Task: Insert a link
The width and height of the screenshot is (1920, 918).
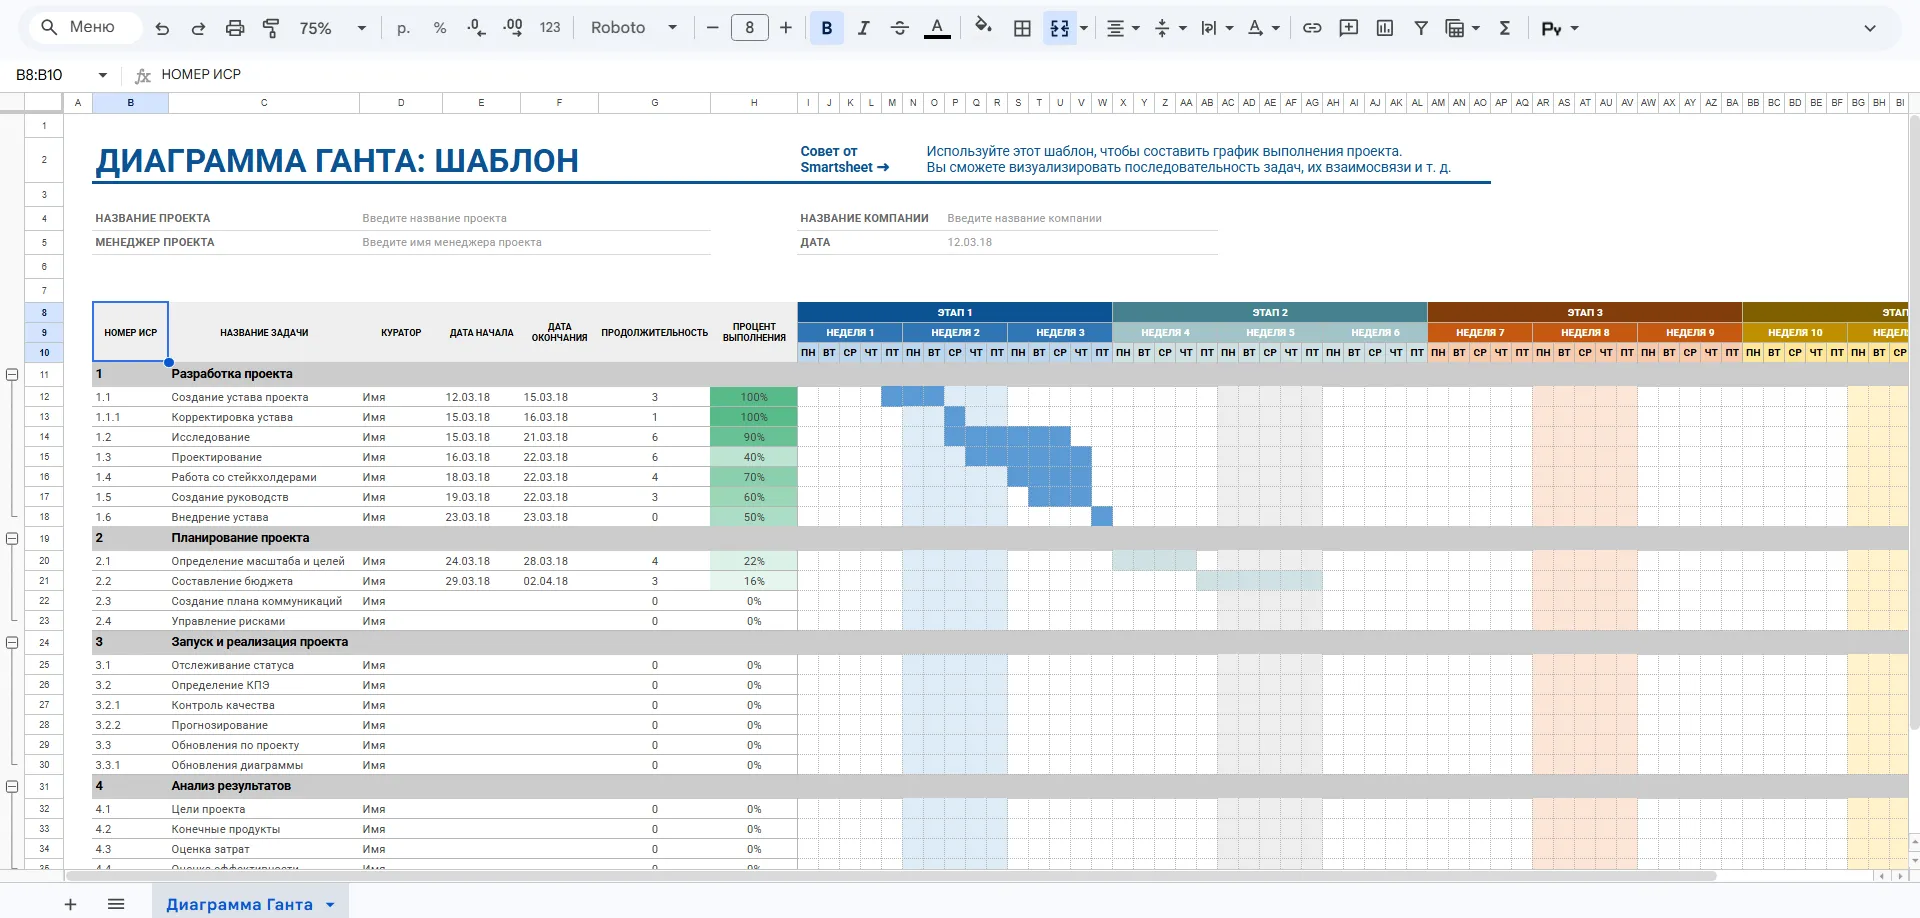Action: (x=1312, y=28)
